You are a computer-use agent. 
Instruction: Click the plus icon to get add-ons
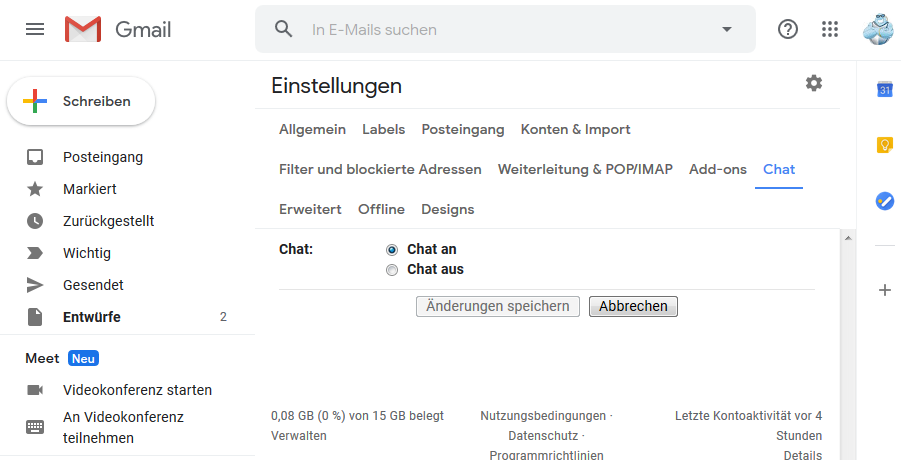pyautogui.click(x=884, y=291)
